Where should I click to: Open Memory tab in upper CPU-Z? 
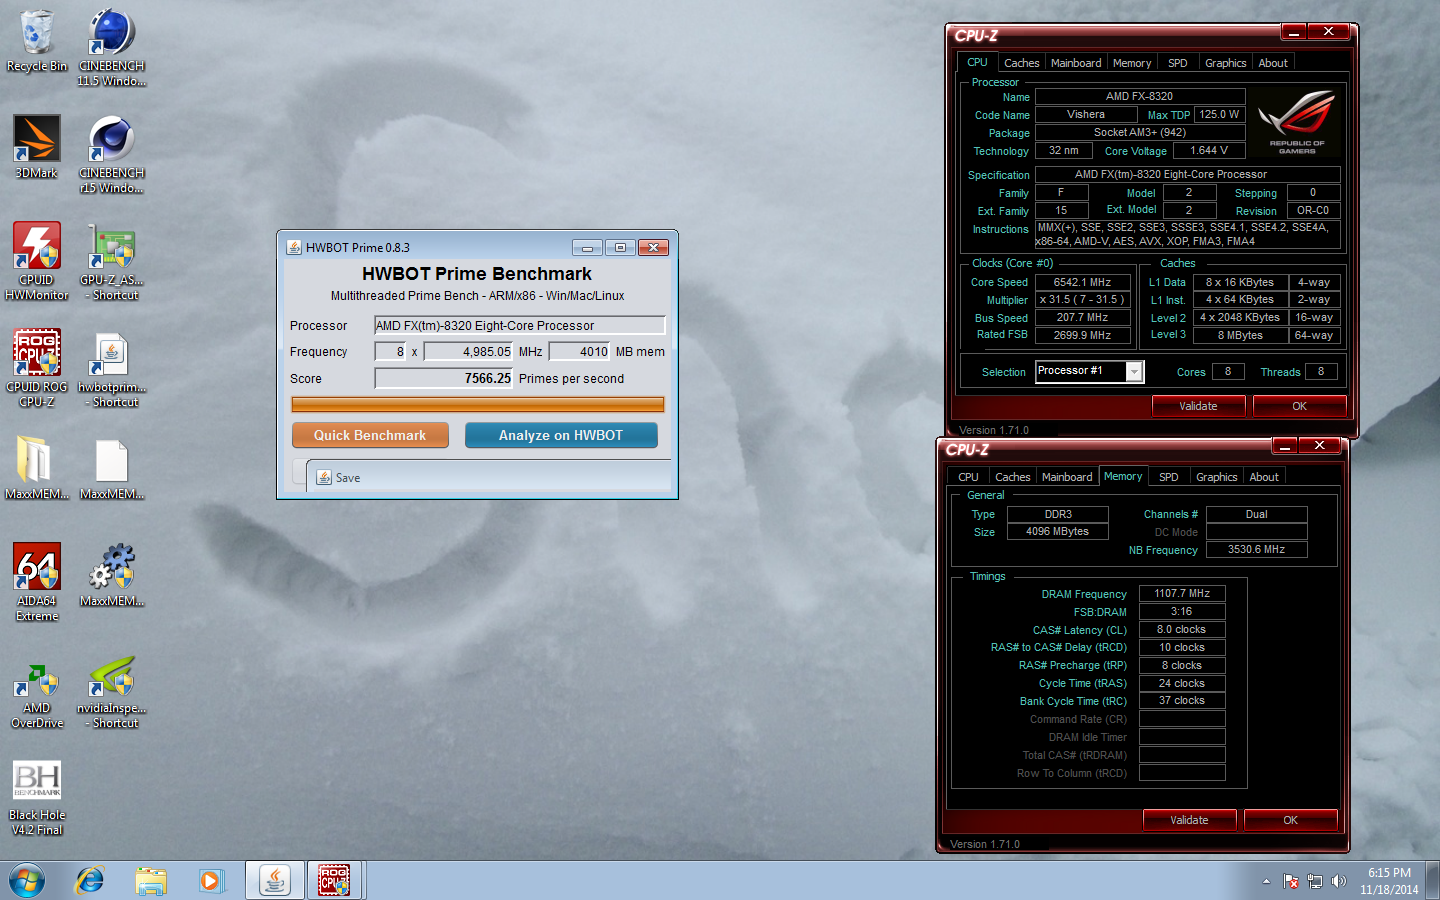point(1132,63)
